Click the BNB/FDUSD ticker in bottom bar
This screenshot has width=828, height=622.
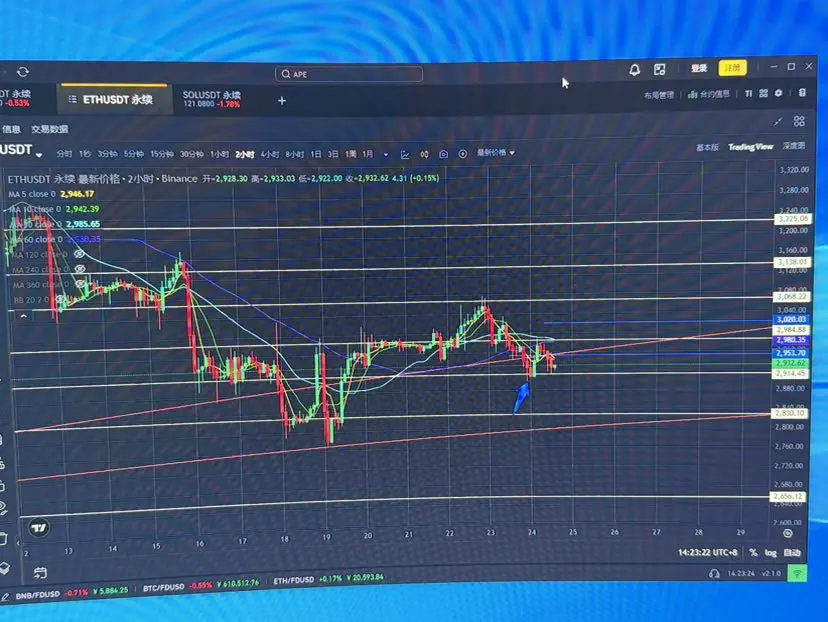tap(71, 592)
